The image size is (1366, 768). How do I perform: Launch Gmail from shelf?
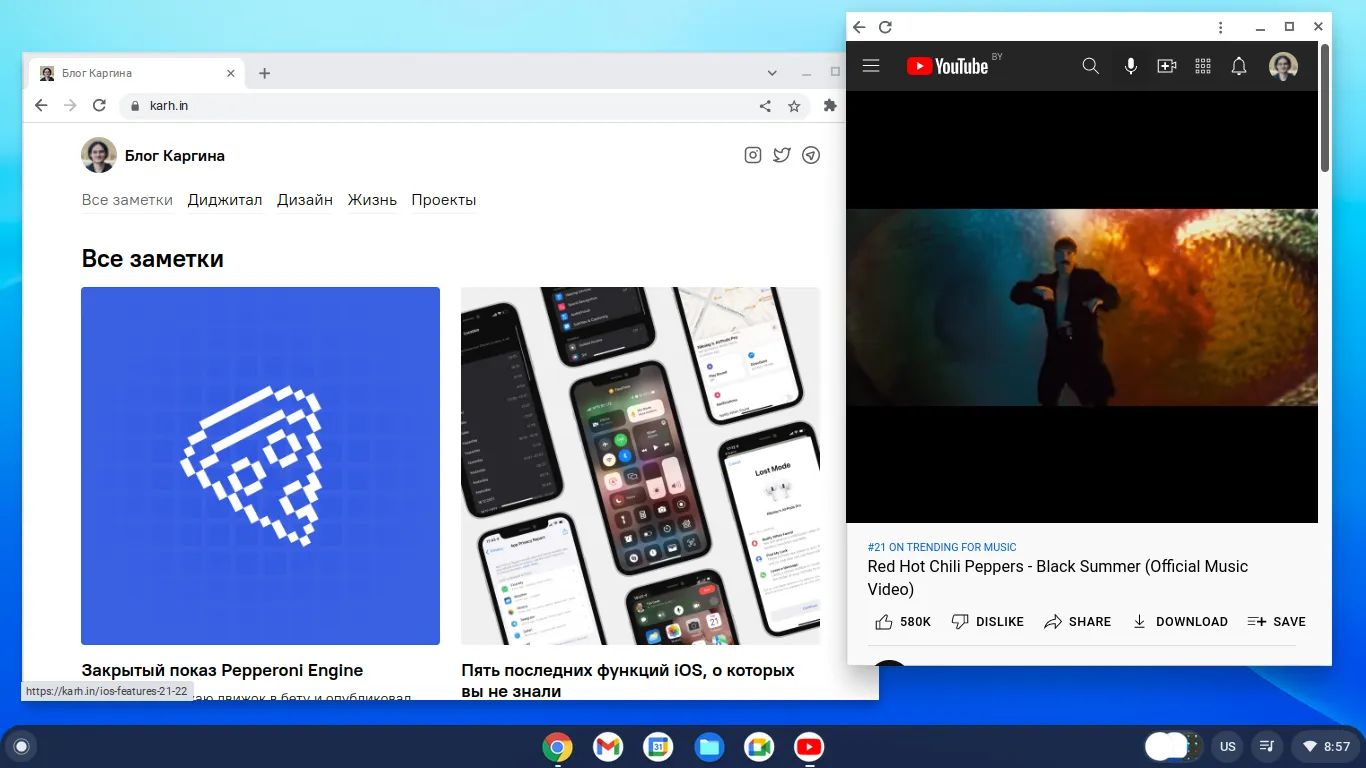(608, 747)
